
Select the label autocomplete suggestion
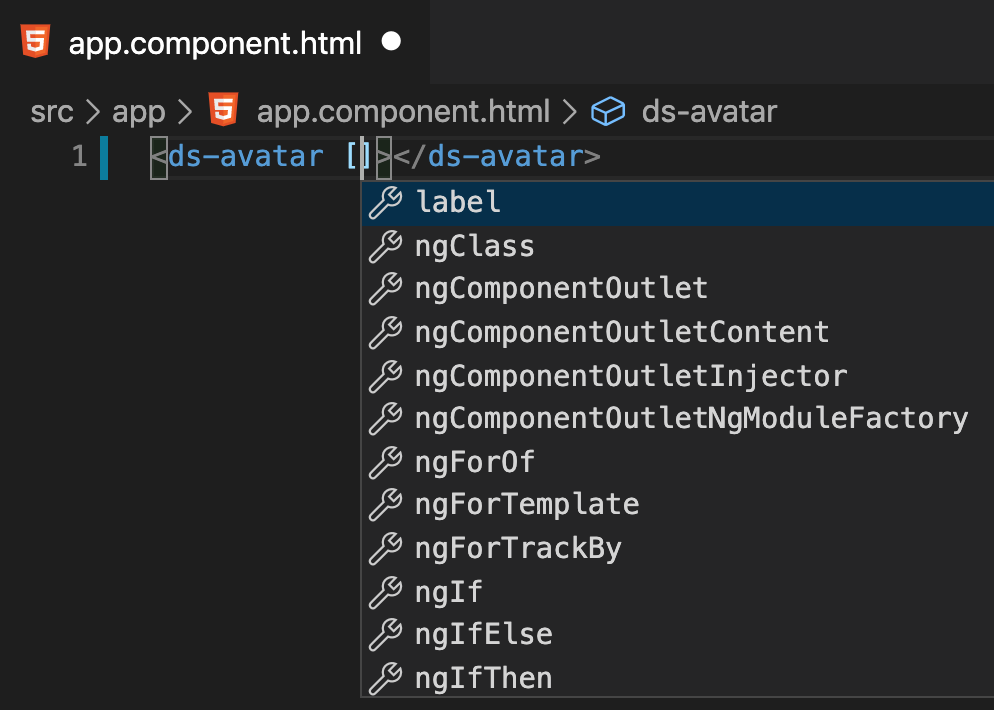[458, 202]
